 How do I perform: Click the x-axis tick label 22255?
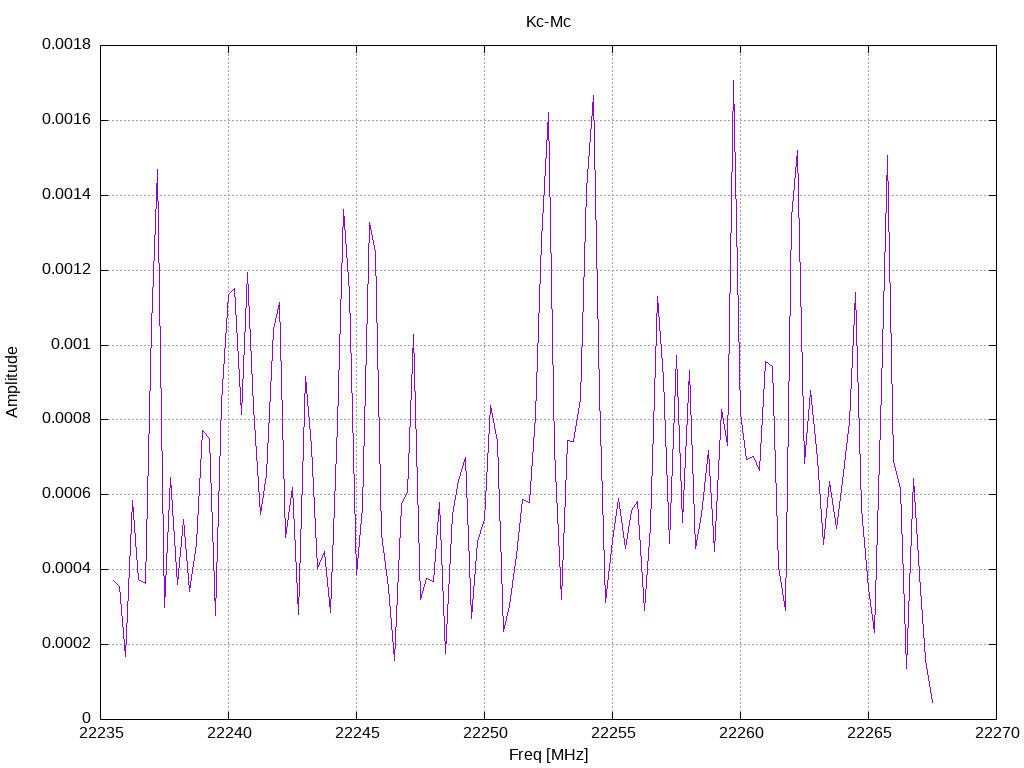tap(613, 733)
